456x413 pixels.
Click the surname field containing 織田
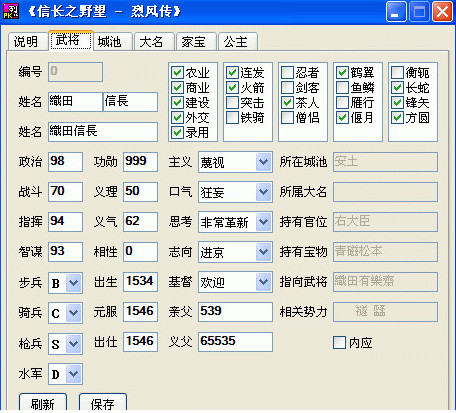pyautogui.click(x=75, y=102)
